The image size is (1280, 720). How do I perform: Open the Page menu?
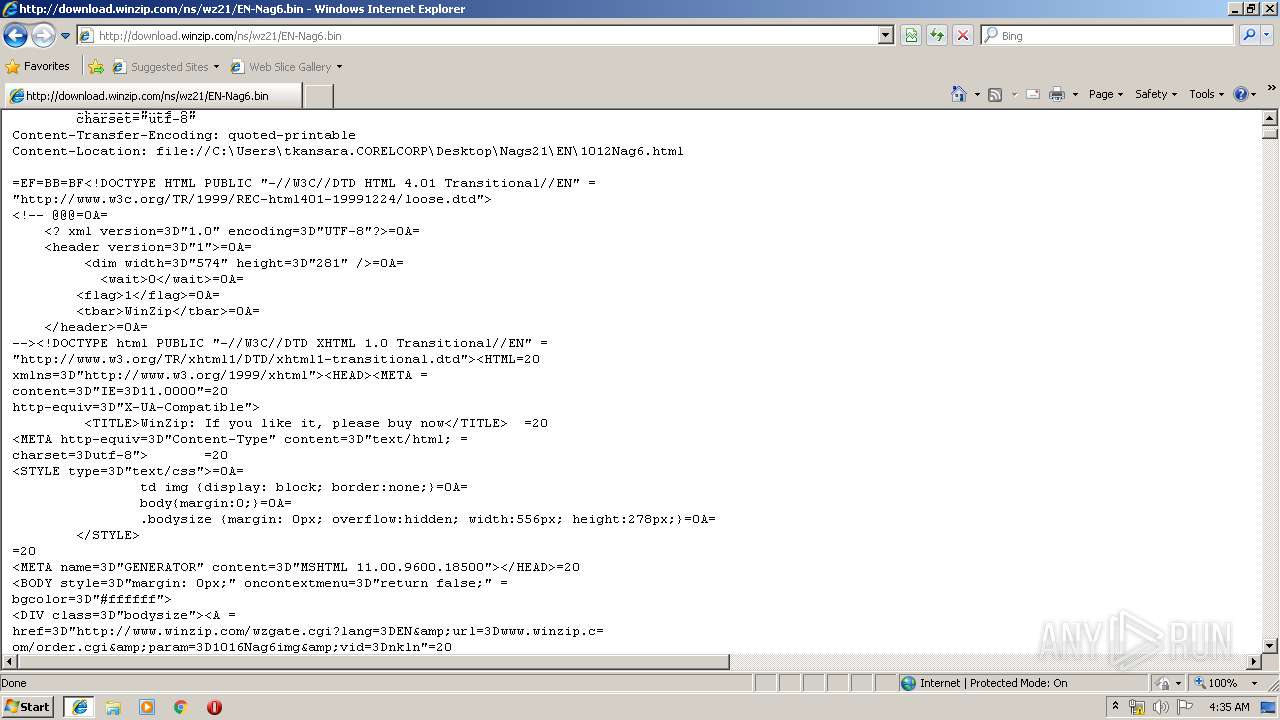coord(1105,94)
